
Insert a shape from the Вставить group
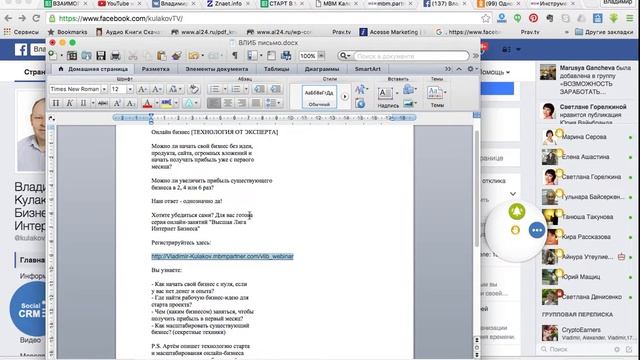(x=408, y=89)
